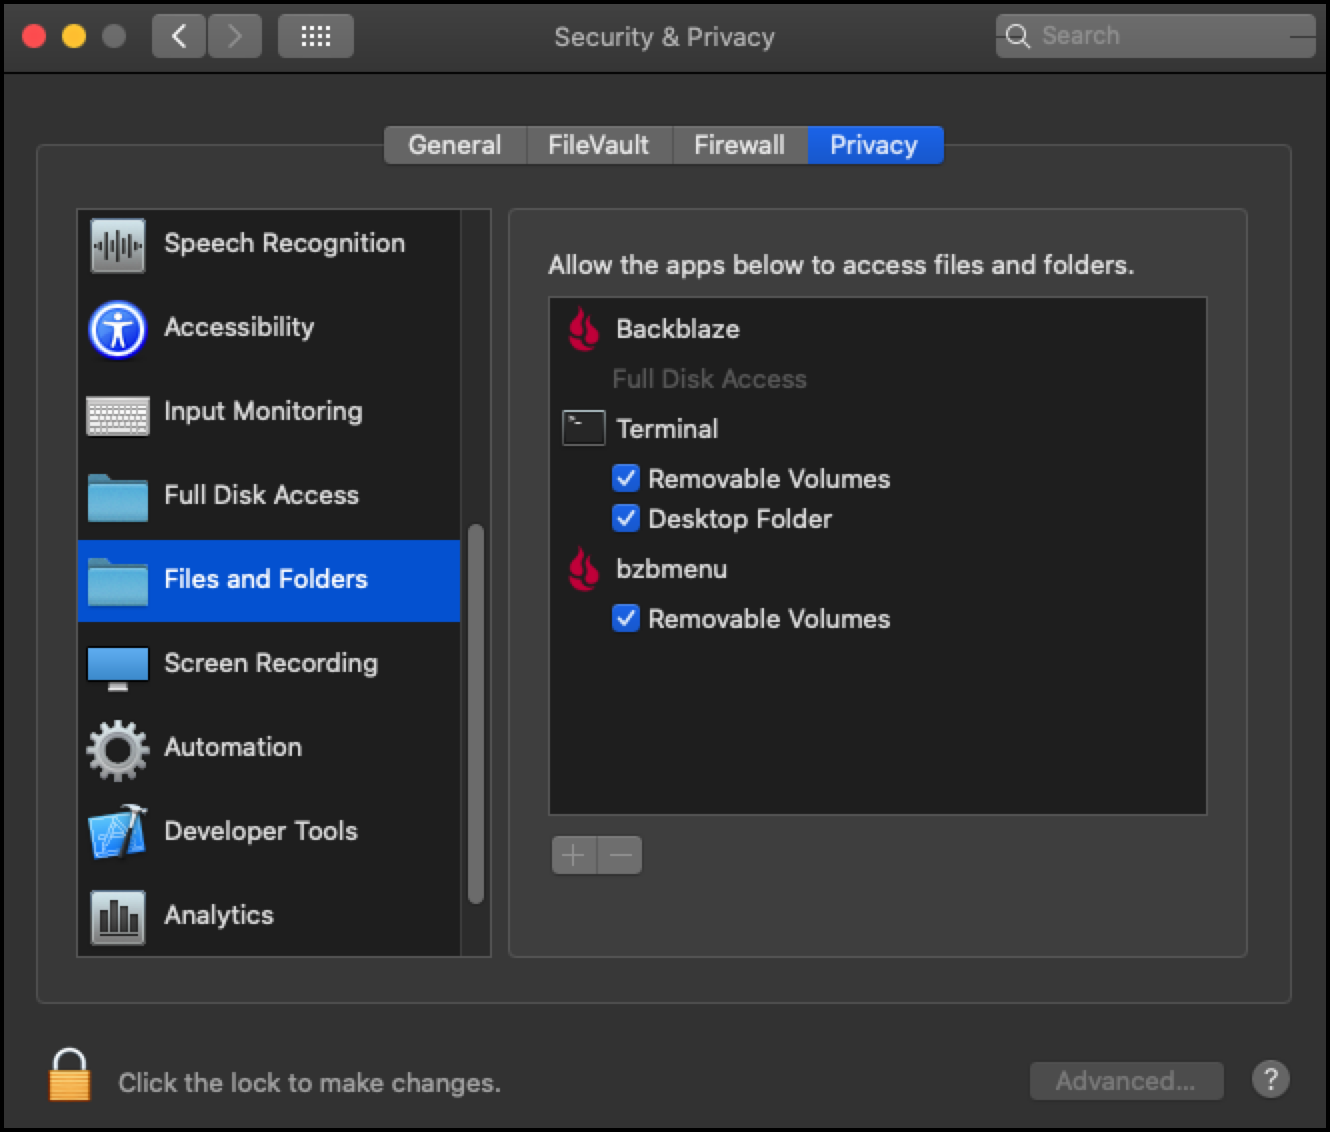Click the Speech Recognition waveform icon

point(118,245)
